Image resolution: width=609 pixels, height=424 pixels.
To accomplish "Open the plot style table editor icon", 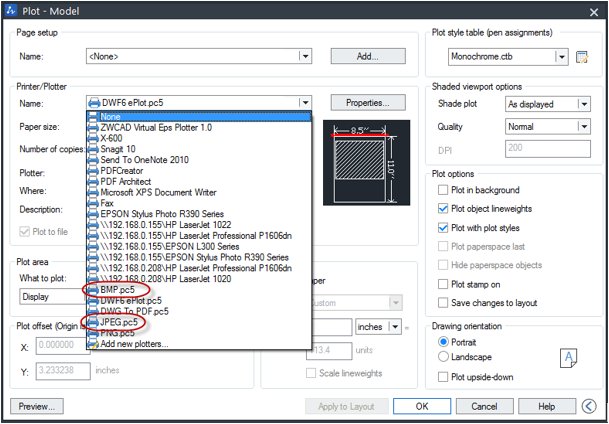I will 582,57.
